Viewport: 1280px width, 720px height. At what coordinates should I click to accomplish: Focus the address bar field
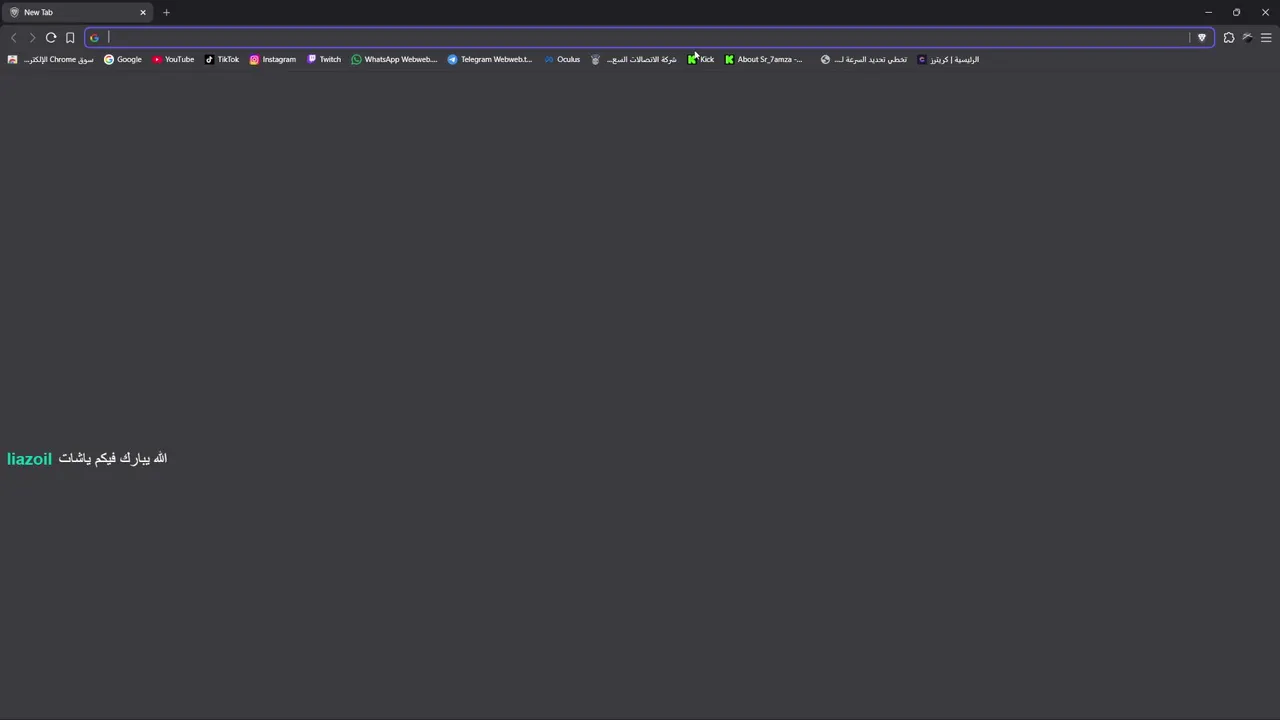tap(650, 38)
